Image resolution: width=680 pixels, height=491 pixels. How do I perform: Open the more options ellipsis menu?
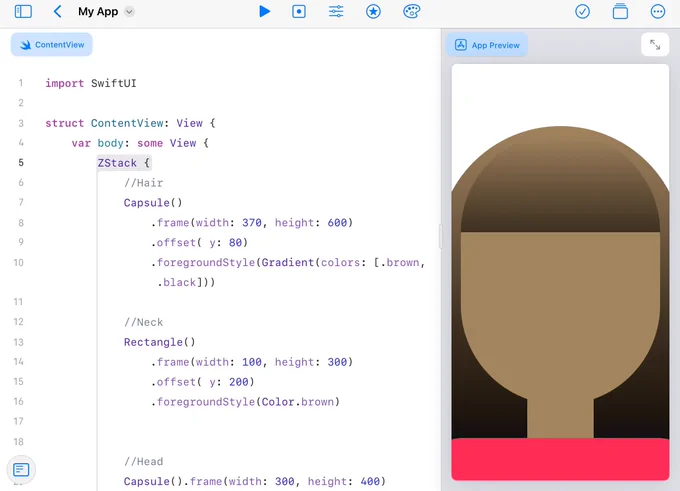pyautogui.click(x=658, y=11)
